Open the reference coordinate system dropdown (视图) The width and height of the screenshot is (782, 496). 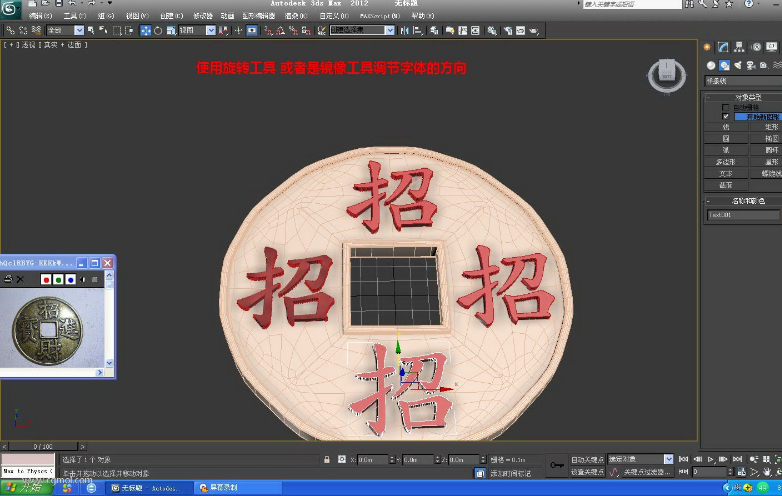coord(197,30)
